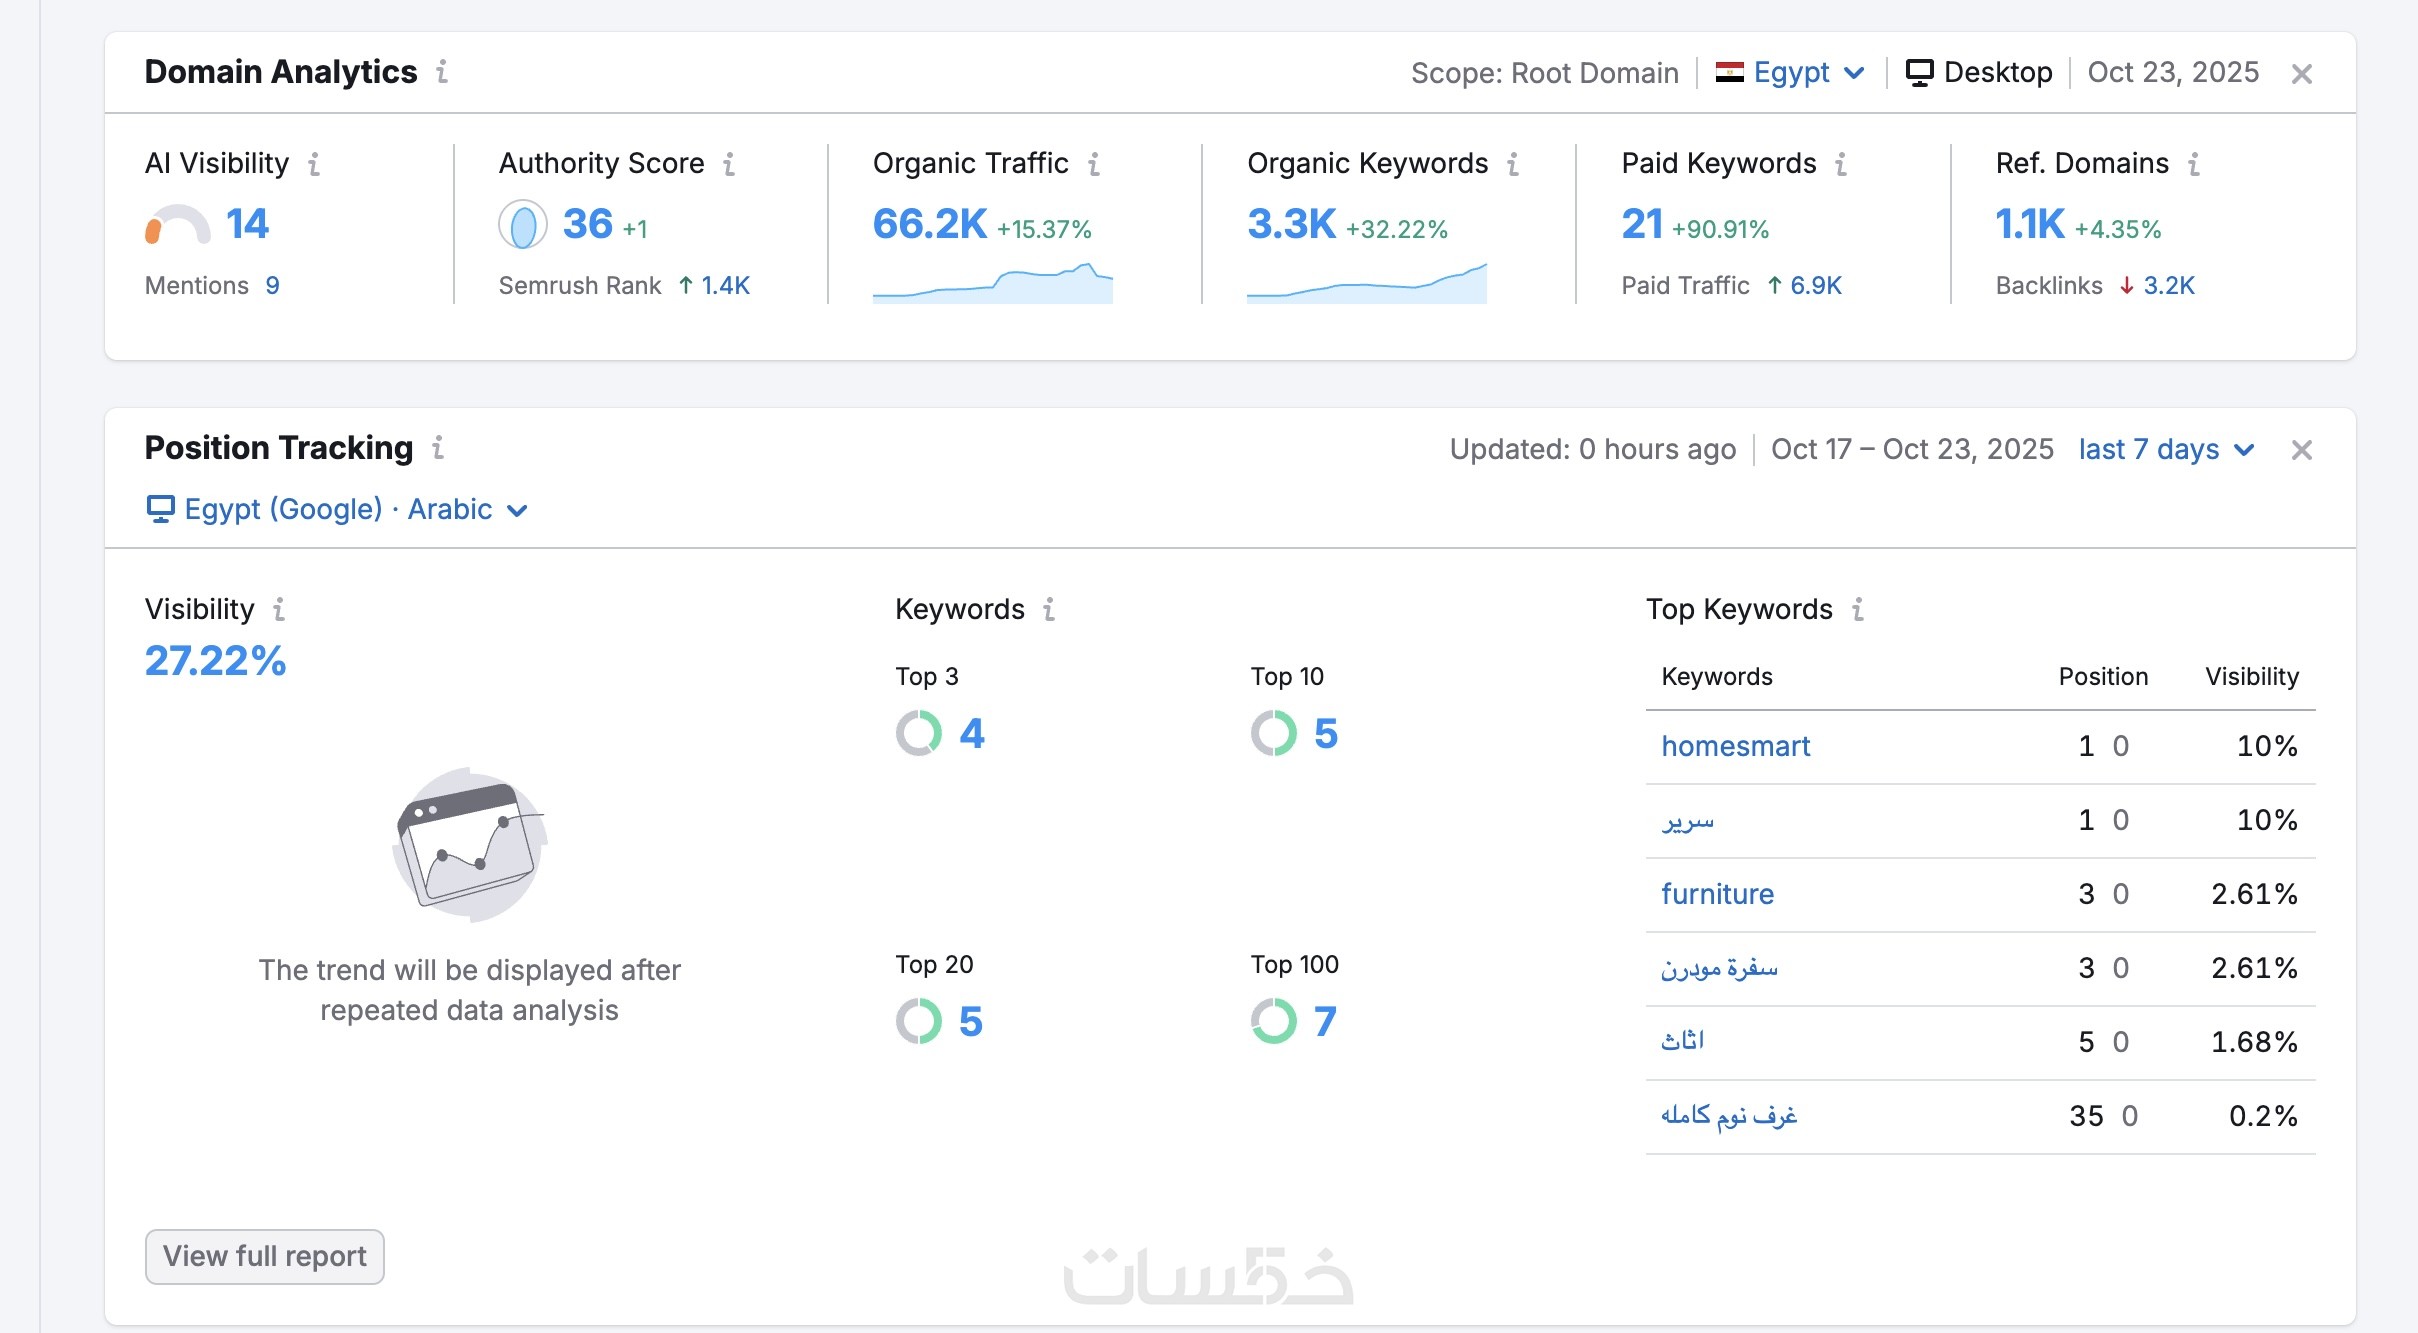The image size is (2418, 1333).
Task: Click Authority Score info icon
Action: tap(729, 164)
